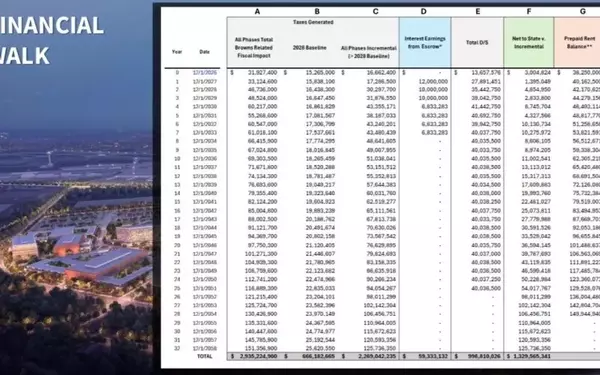The image size is (600, 375).
Task: Click year 32 baseline value 25,620,550
Action: coord(320,348)
